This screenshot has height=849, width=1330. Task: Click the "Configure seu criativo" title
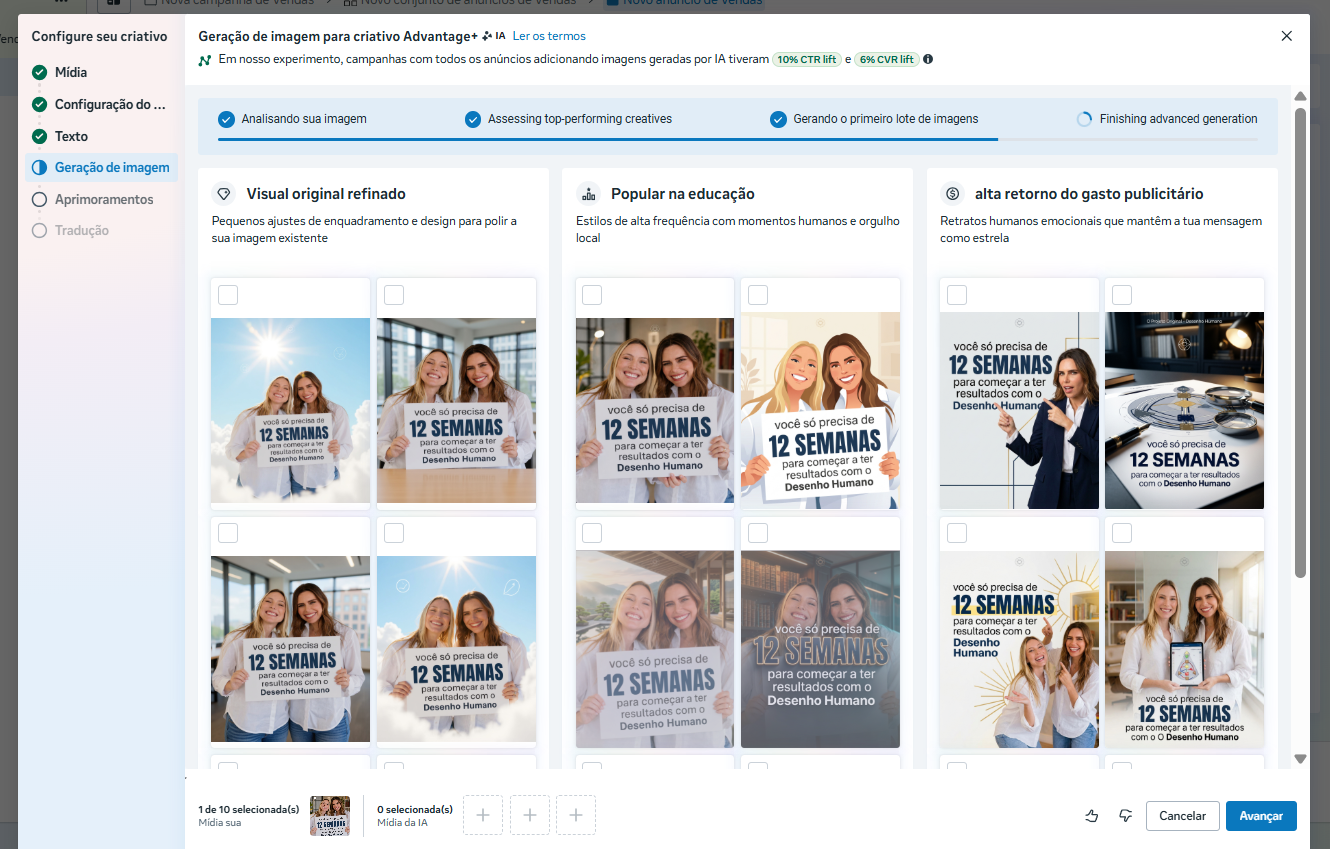[x=99, y=36]
